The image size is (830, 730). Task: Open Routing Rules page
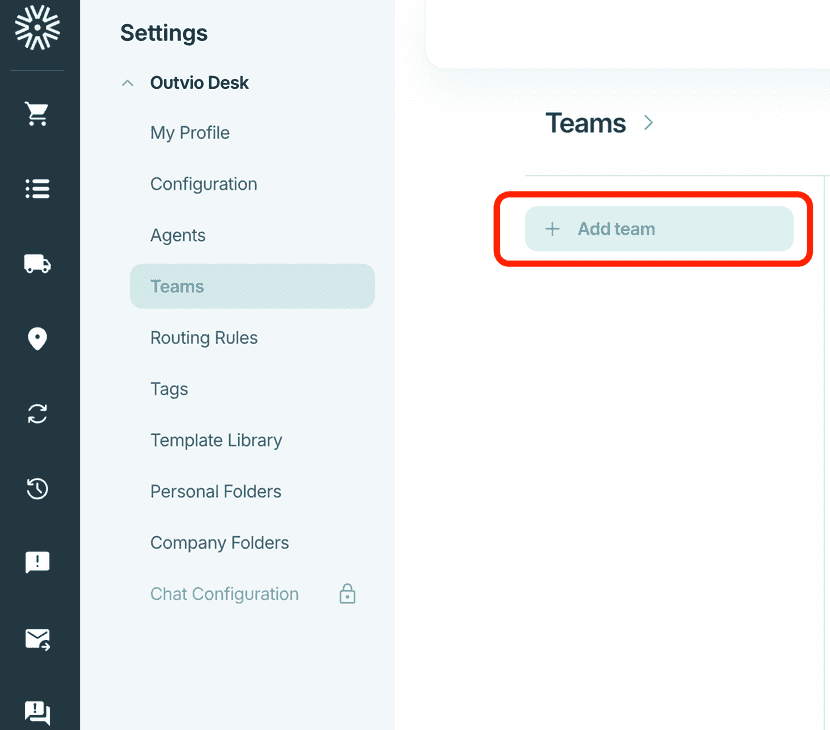coord(204,338)
